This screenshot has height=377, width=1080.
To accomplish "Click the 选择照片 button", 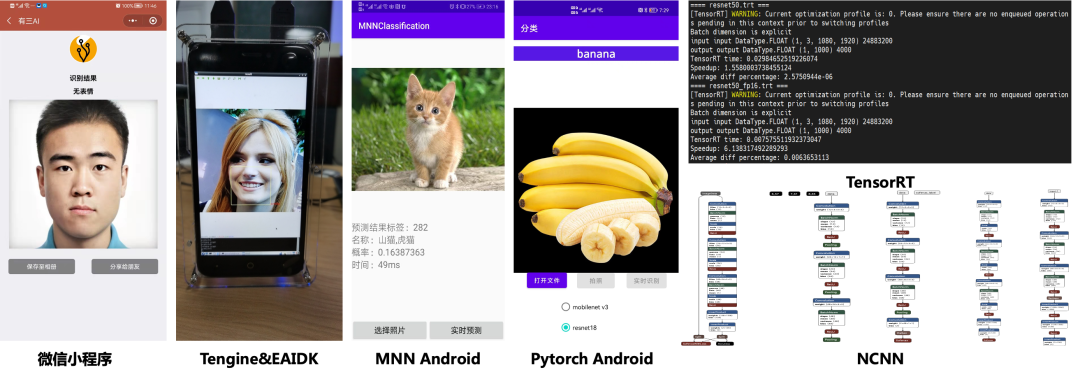I will tap(389, 330).
